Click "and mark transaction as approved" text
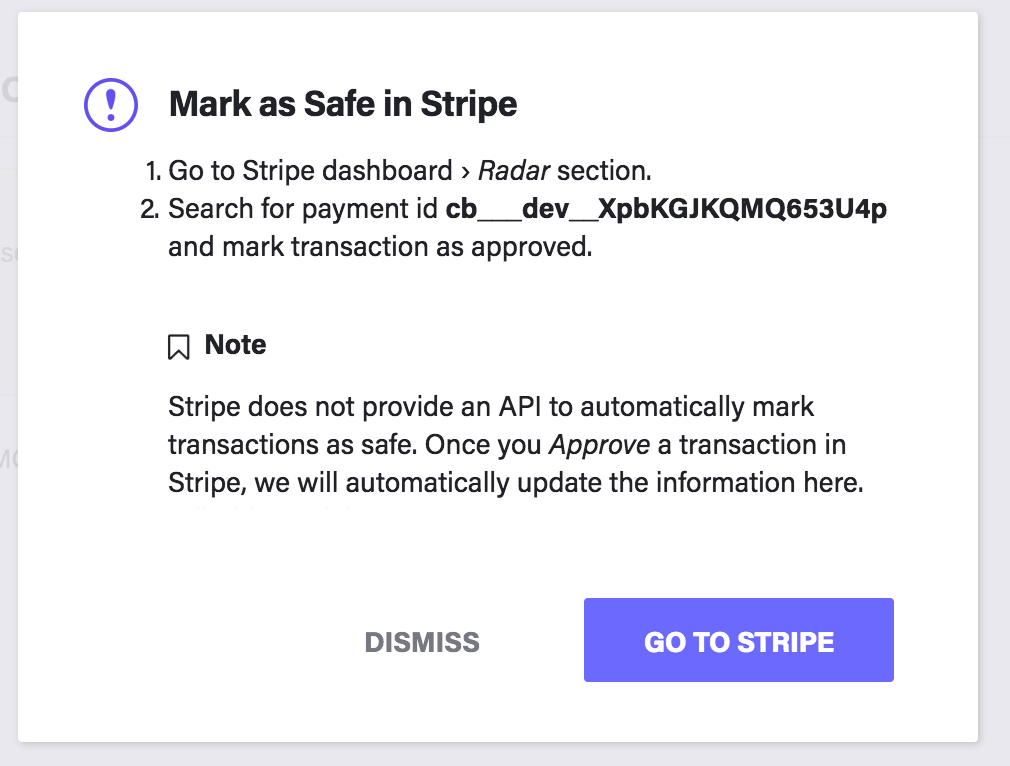The height and width of the screenshot is (766, 1010). tap(380, 247)
